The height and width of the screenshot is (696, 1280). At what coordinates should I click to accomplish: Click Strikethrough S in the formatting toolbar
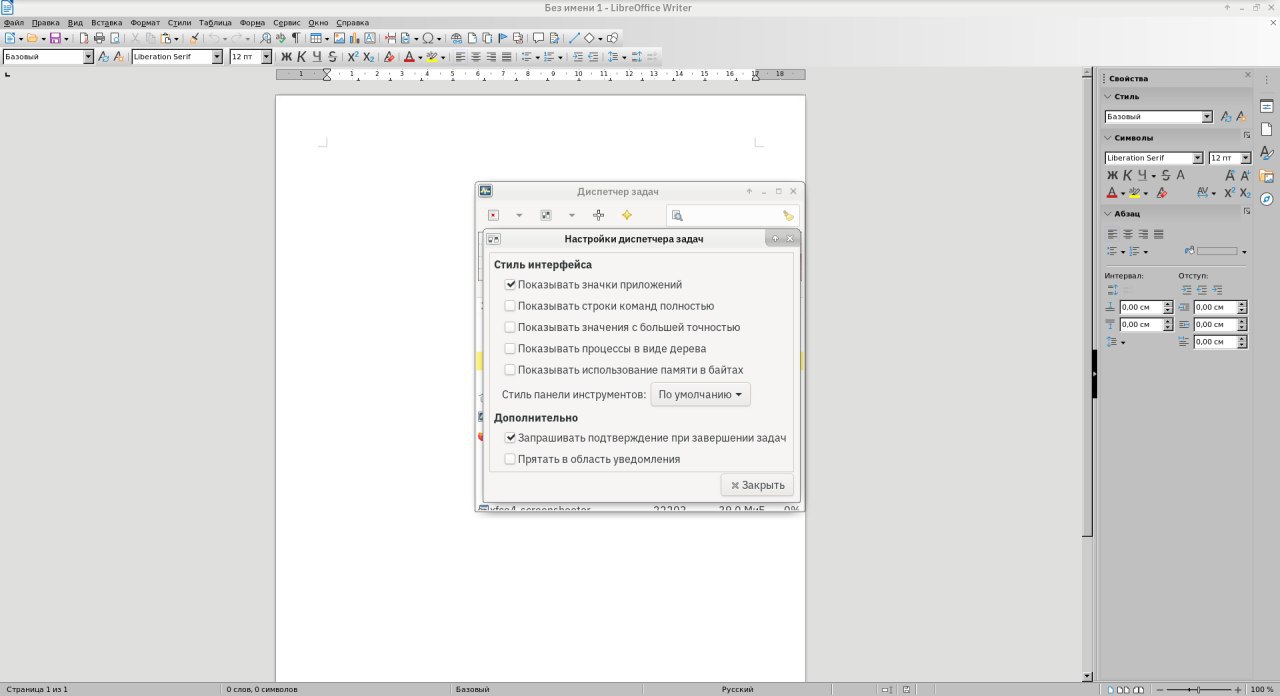pyautogui.click(x=332, y=57)
